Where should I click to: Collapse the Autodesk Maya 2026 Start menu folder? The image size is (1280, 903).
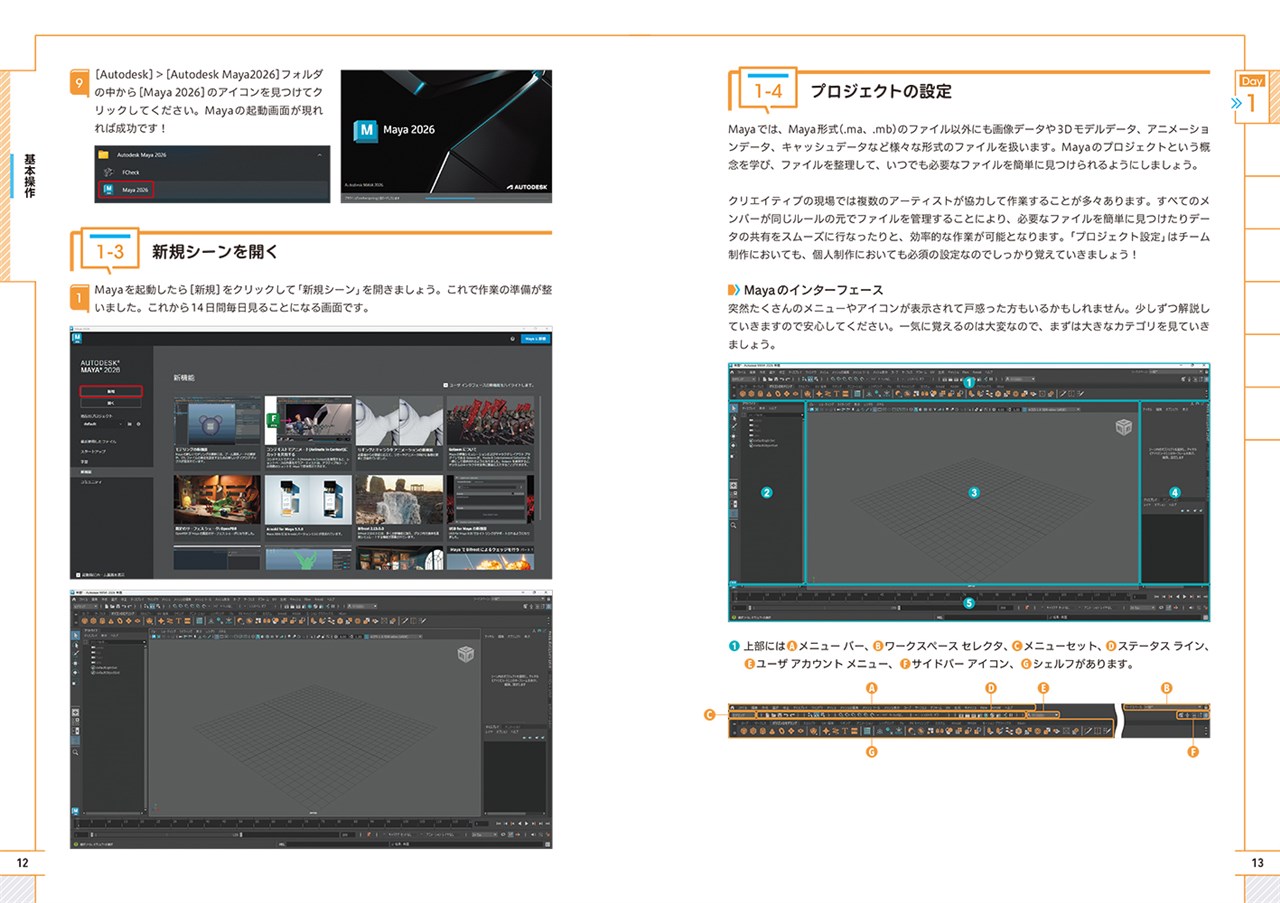(x=319, y=155)
